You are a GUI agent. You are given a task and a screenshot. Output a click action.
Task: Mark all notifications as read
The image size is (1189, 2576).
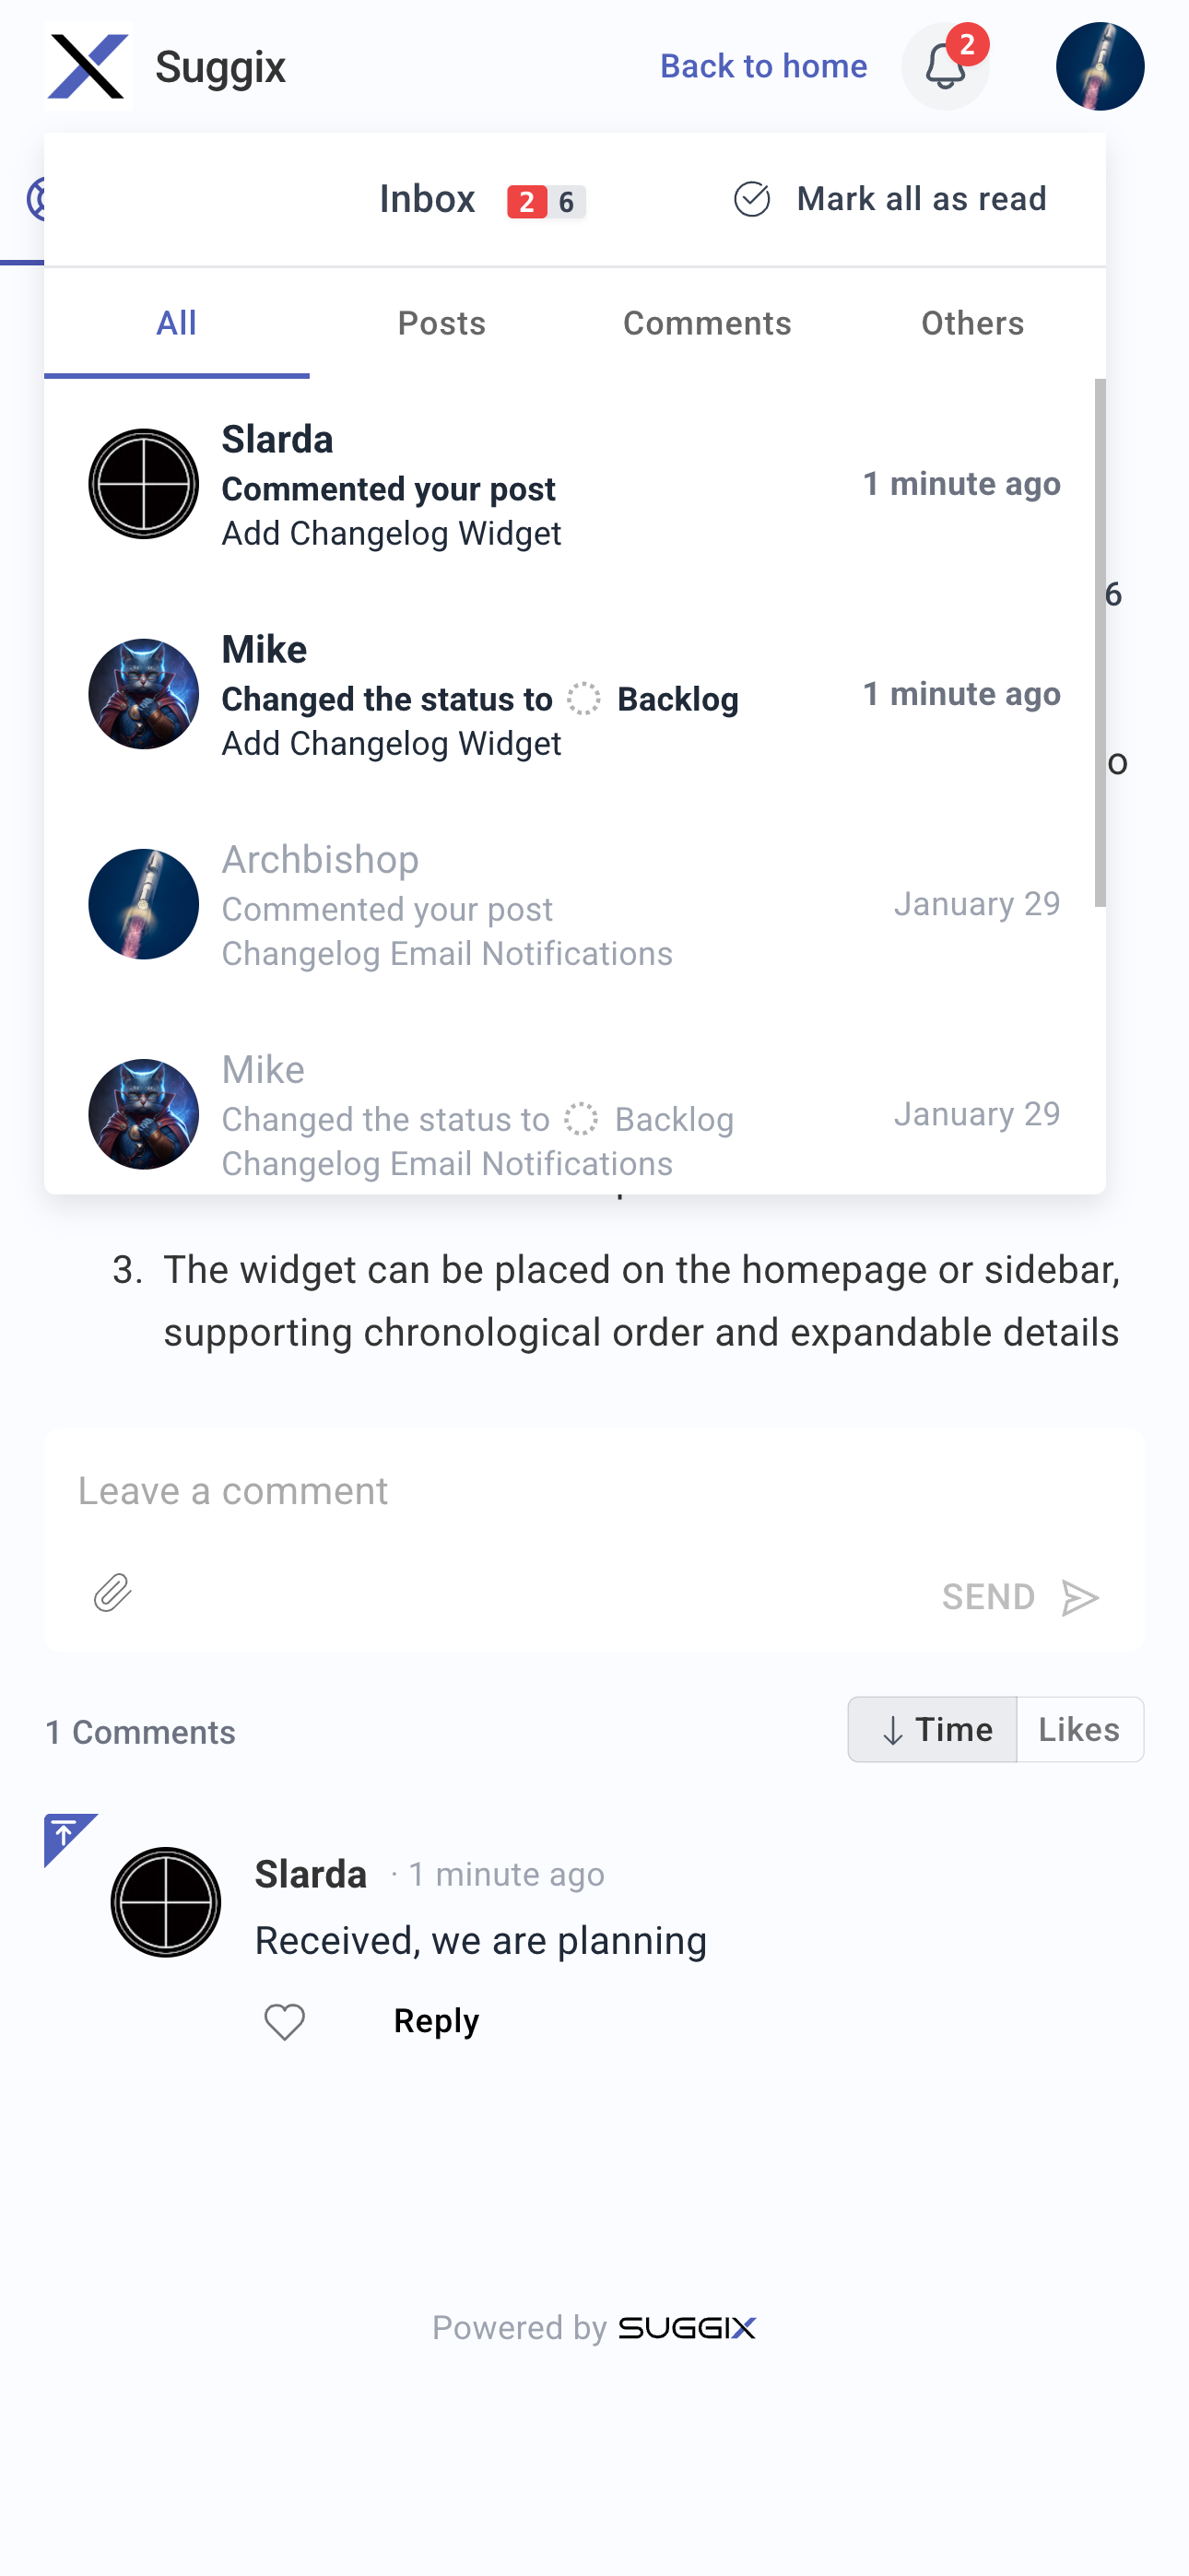coord(890,199)
